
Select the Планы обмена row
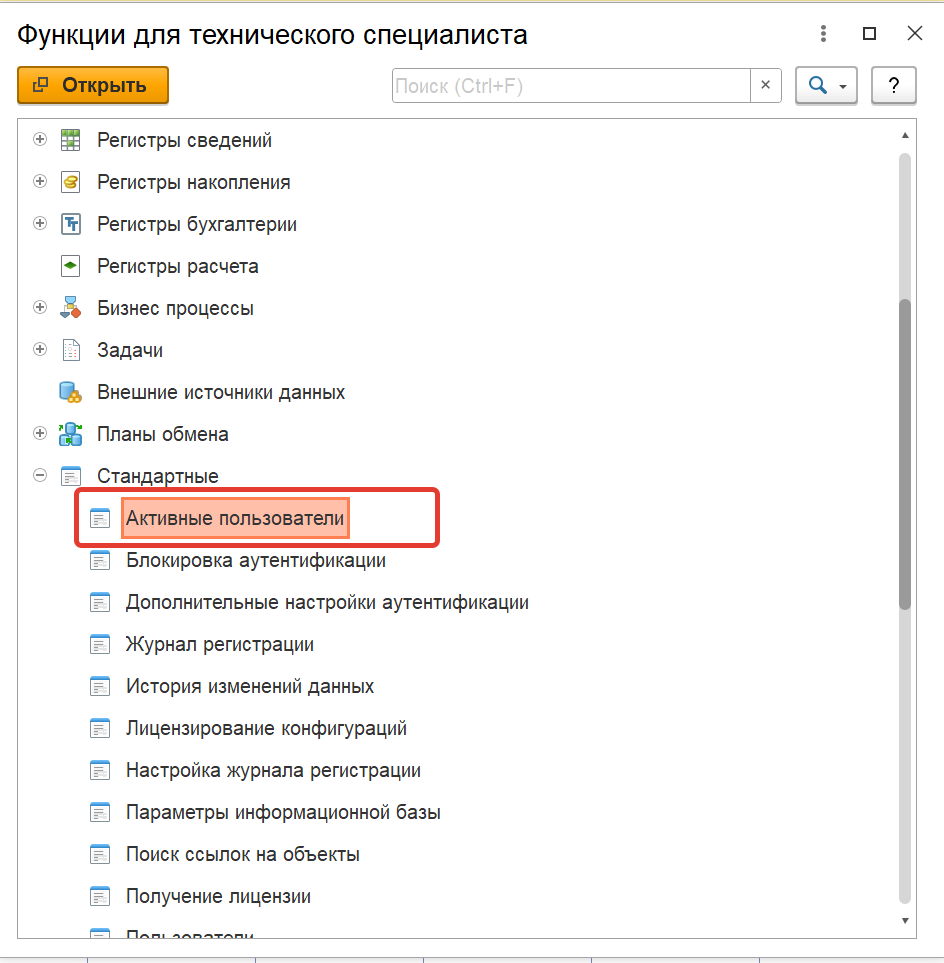[x=163, y=434]
